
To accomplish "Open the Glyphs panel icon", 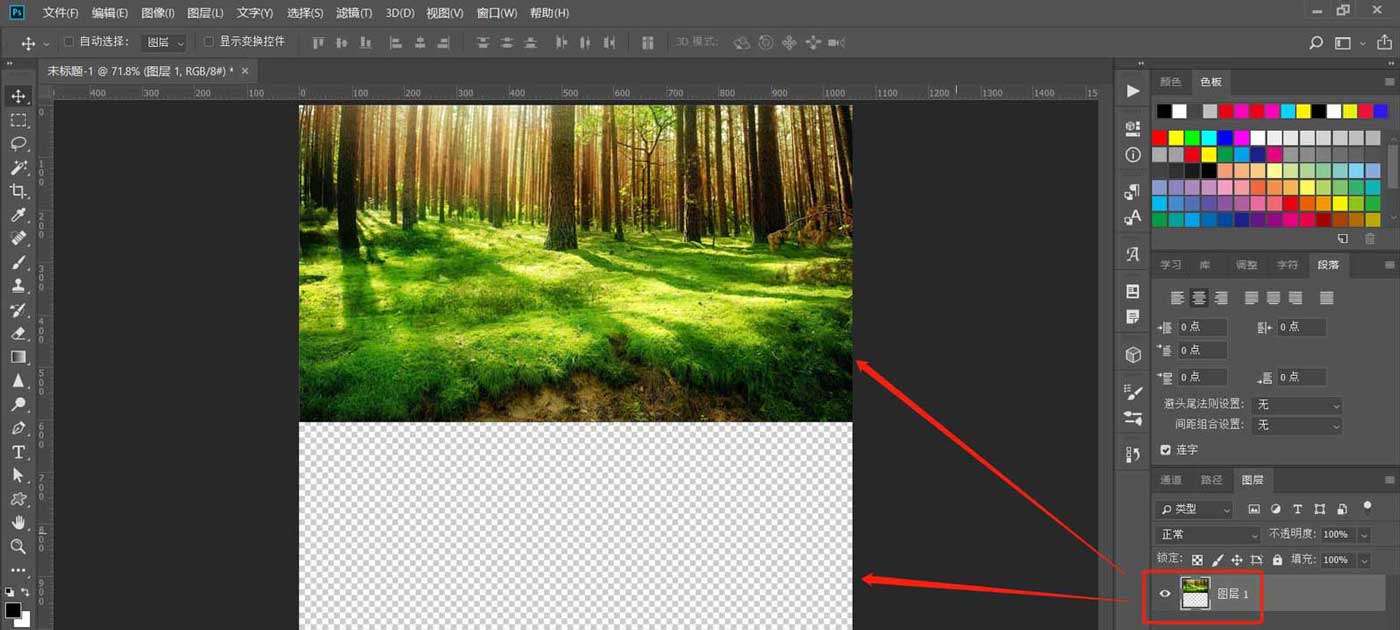I will click(1132, 254).
